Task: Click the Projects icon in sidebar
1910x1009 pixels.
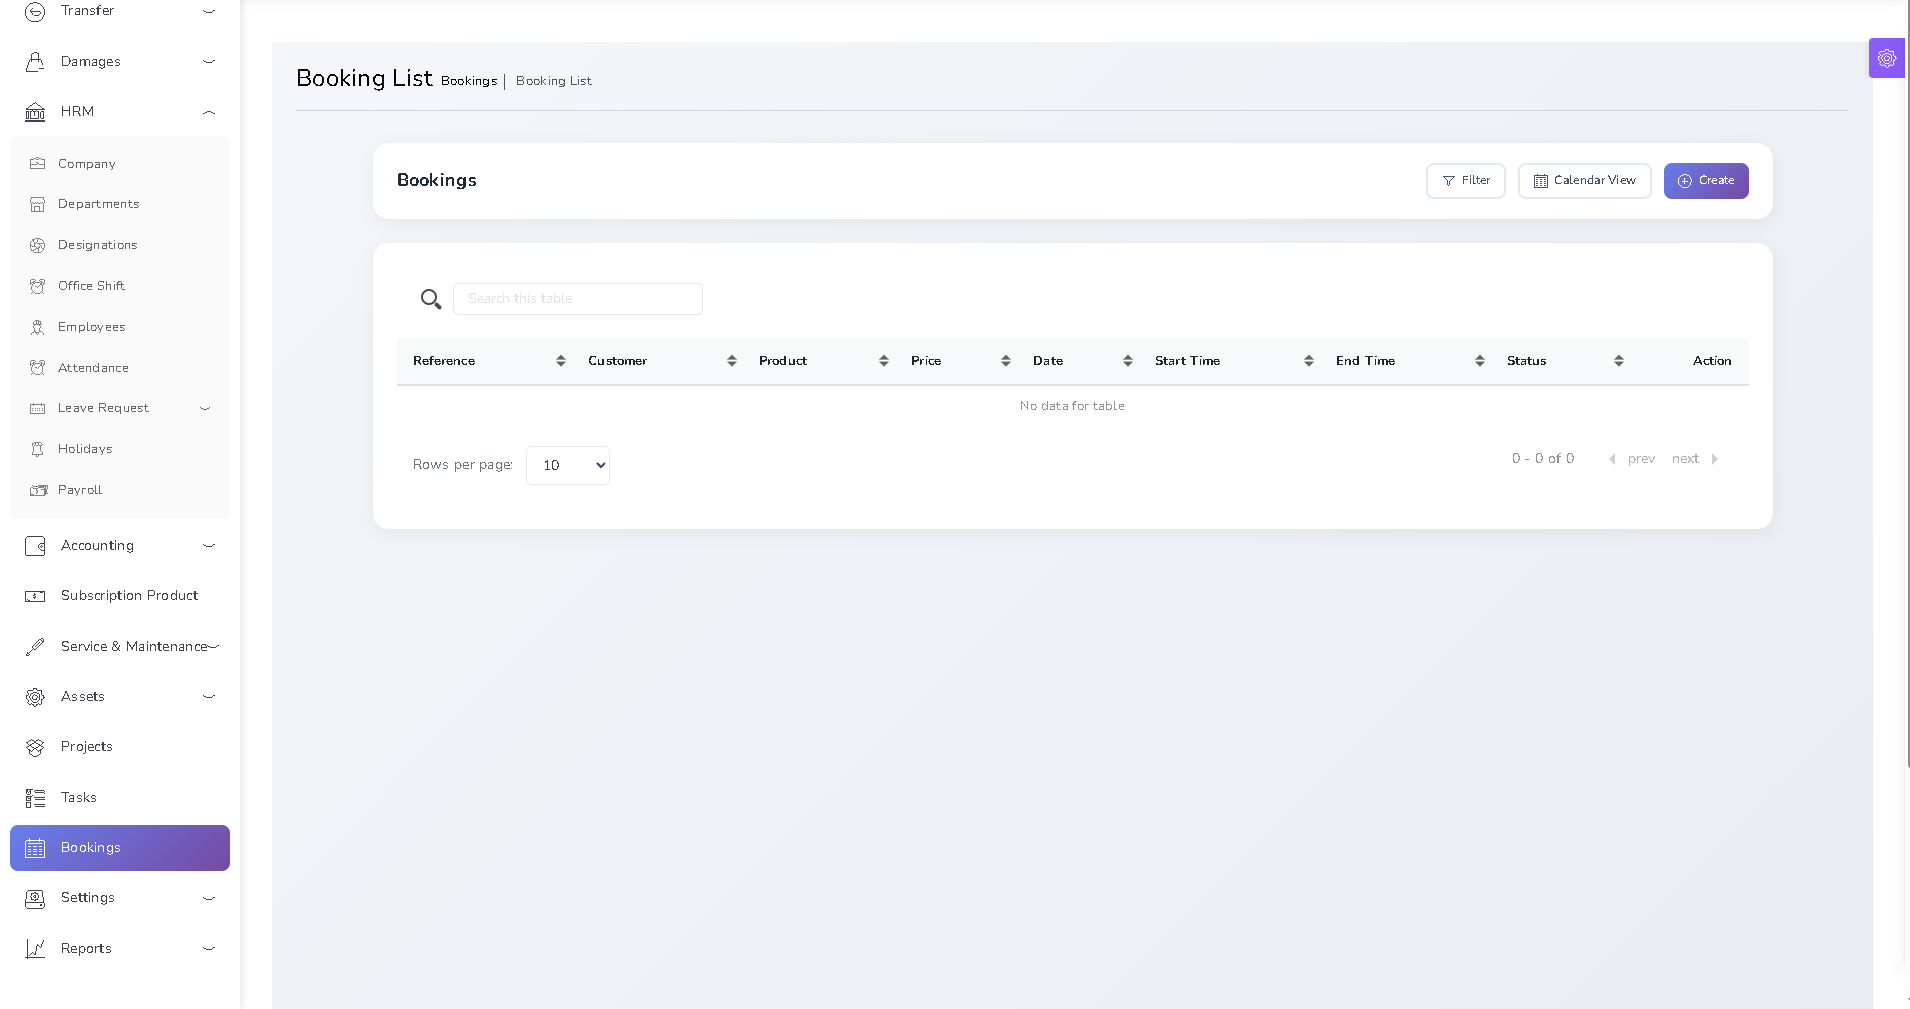Action: (35, 747)
